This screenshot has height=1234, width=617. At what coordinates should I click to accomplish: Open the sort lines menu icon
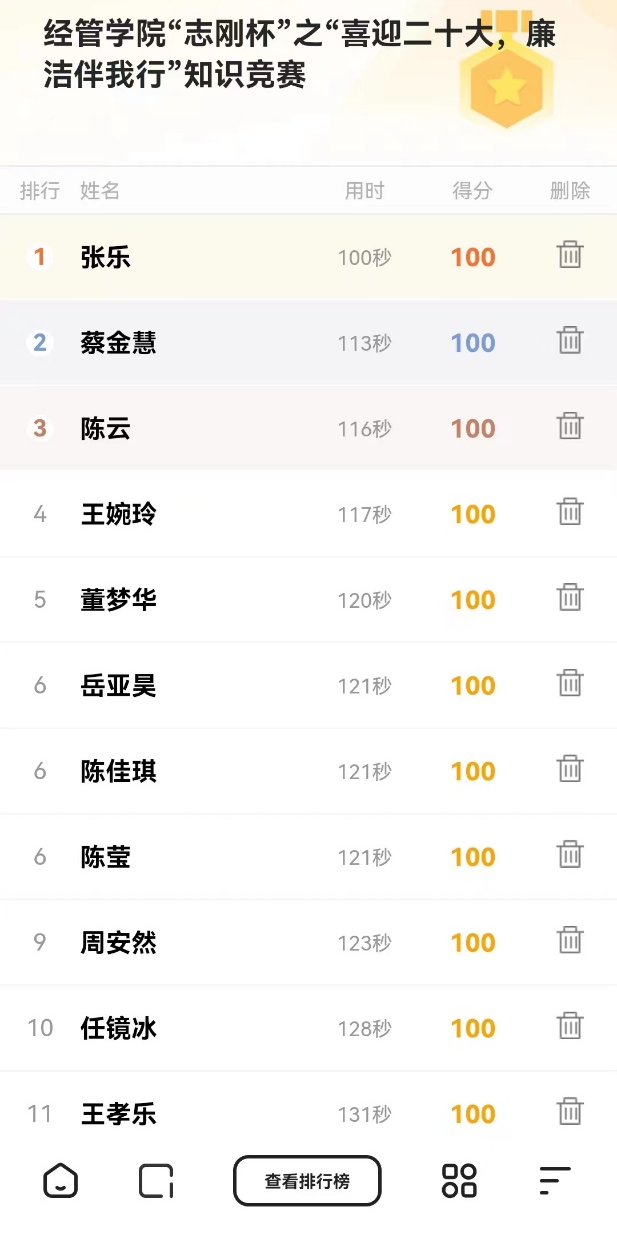554,1181
